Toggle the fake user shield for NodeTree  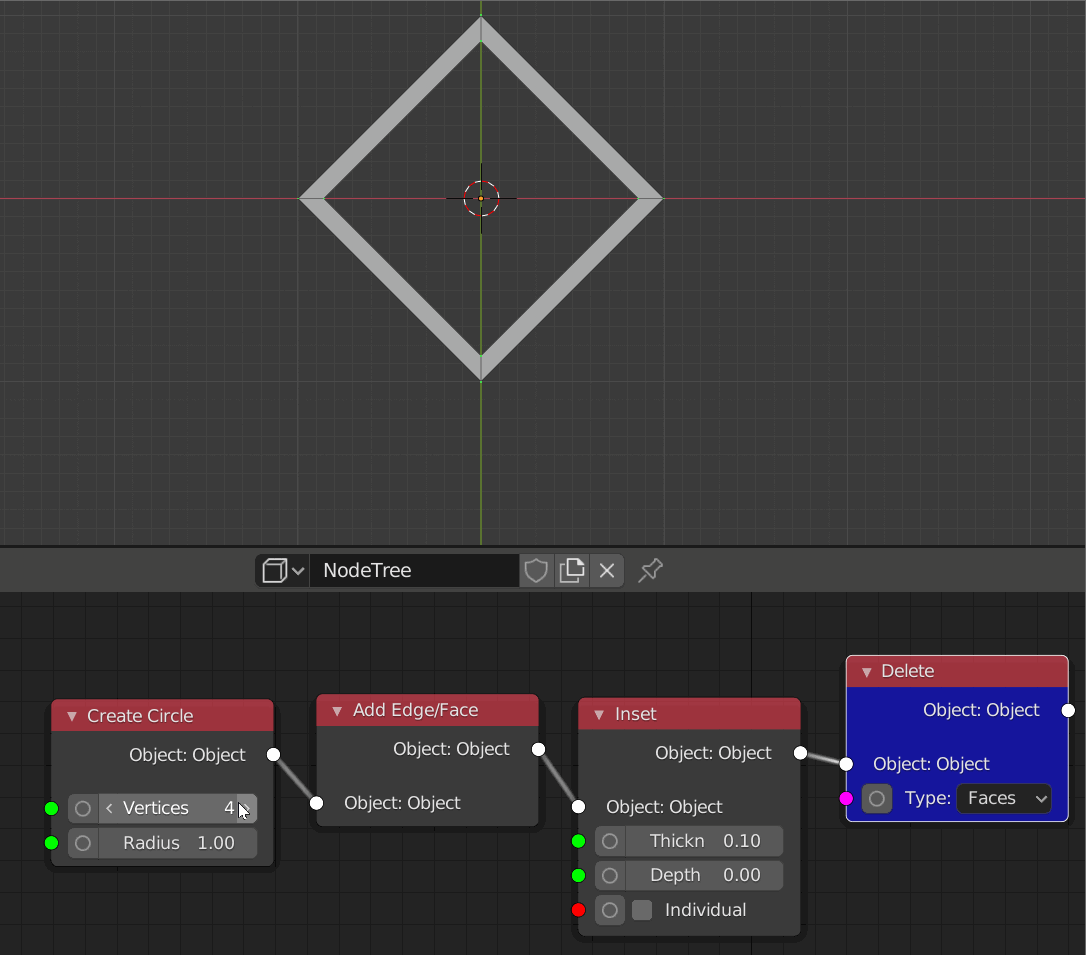(x=536, y=570)
